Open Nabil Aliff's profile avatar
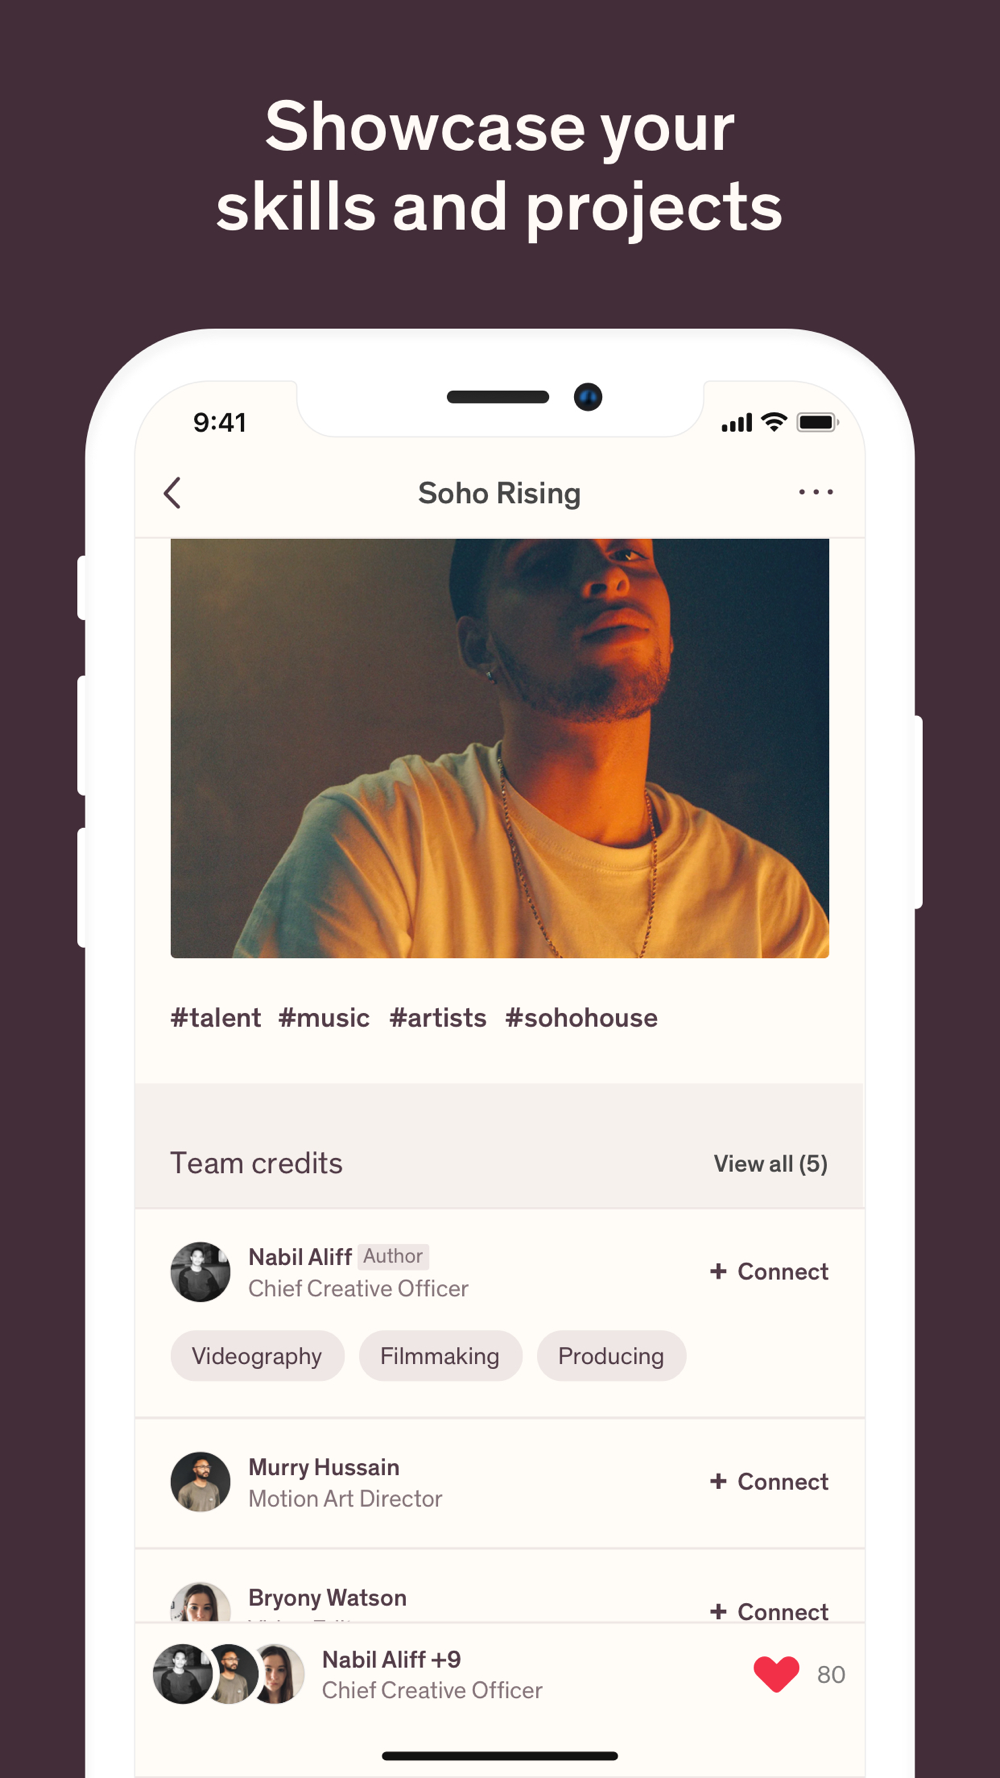The width and height of the screenshot is (1000, 1778). pyautogui.click(x=200, y=1272)
